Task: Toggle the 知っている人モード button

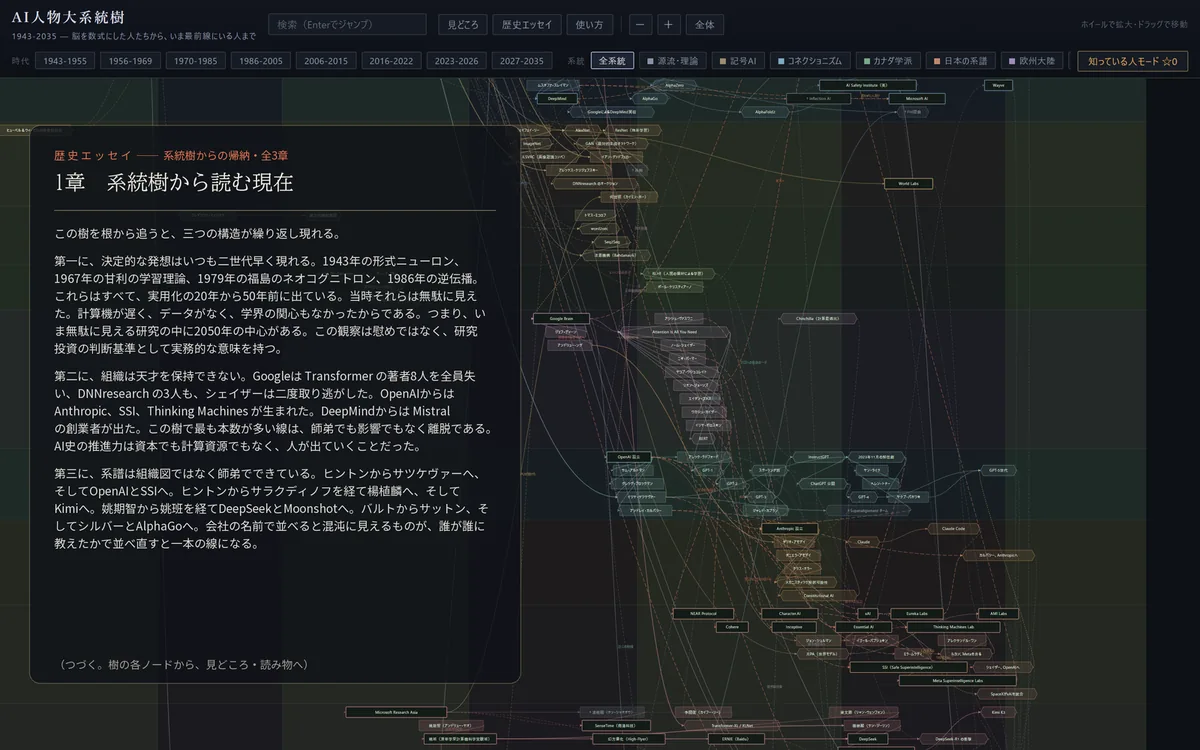Action: 1132,61
